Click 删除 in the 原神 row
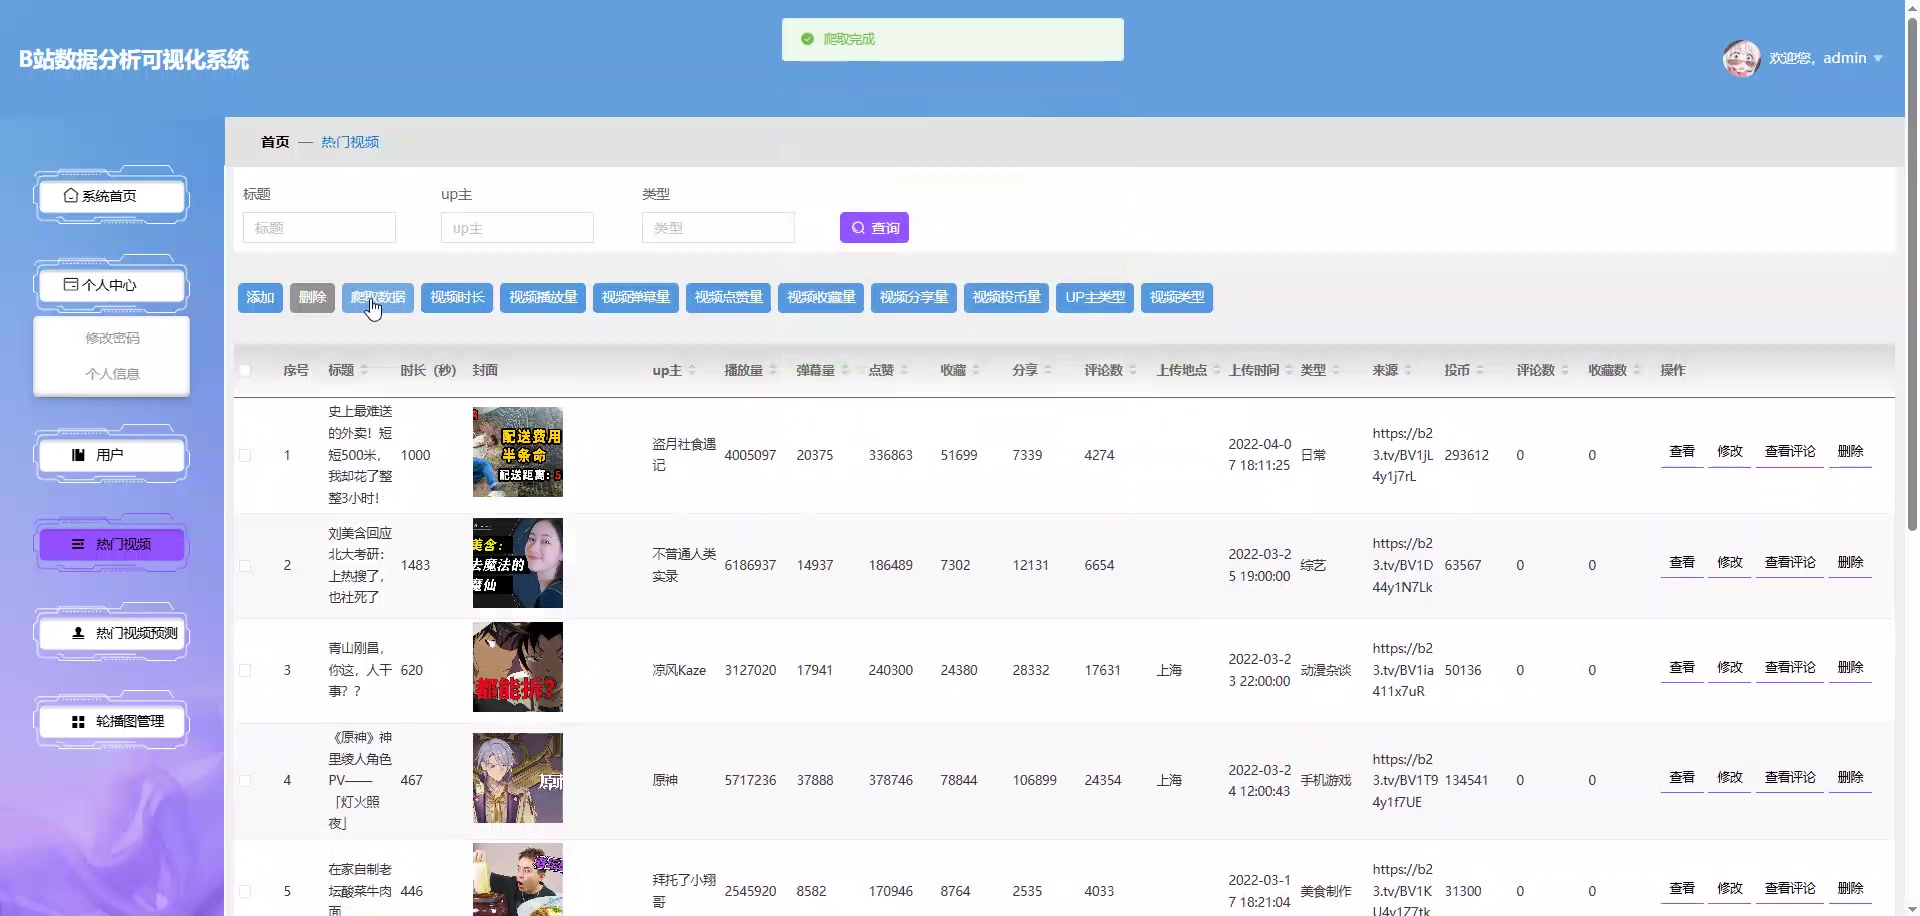This screenshot has width=1920, height=916. click(x=1850, y=778)
